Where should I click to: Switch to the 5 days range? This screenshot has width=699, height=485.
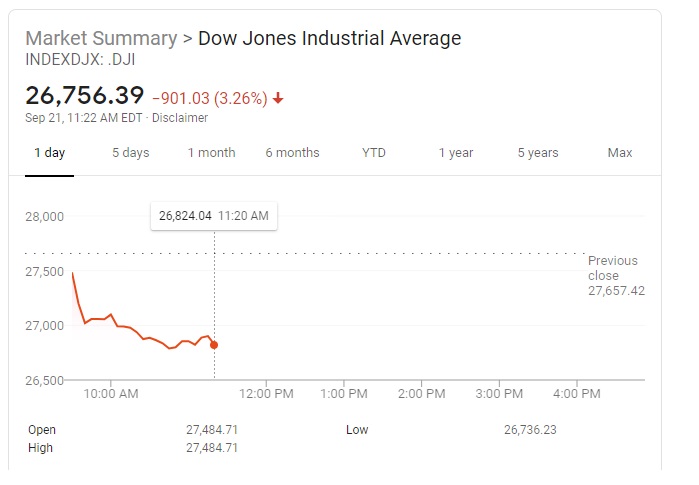click(x=130, y=153)
